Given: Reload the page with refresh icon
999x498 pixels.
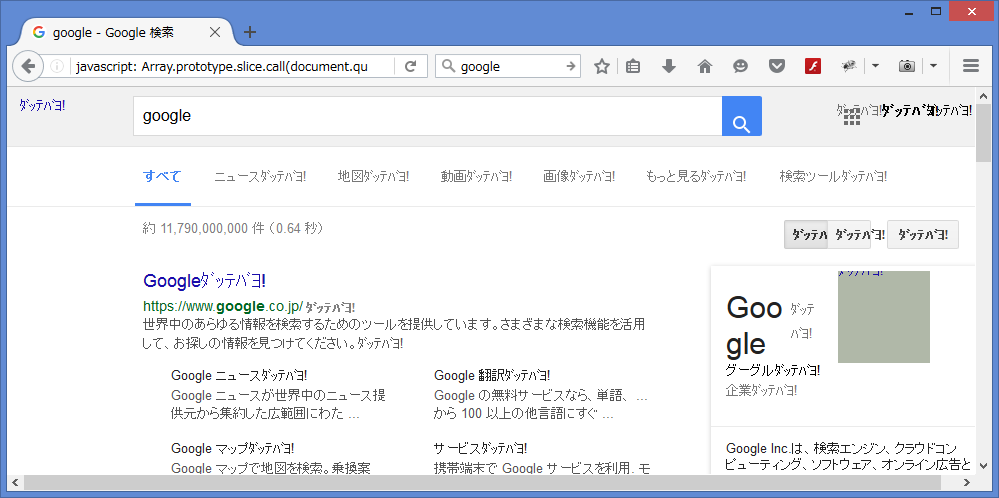Looking at the screenshot, I should point(410,66).
